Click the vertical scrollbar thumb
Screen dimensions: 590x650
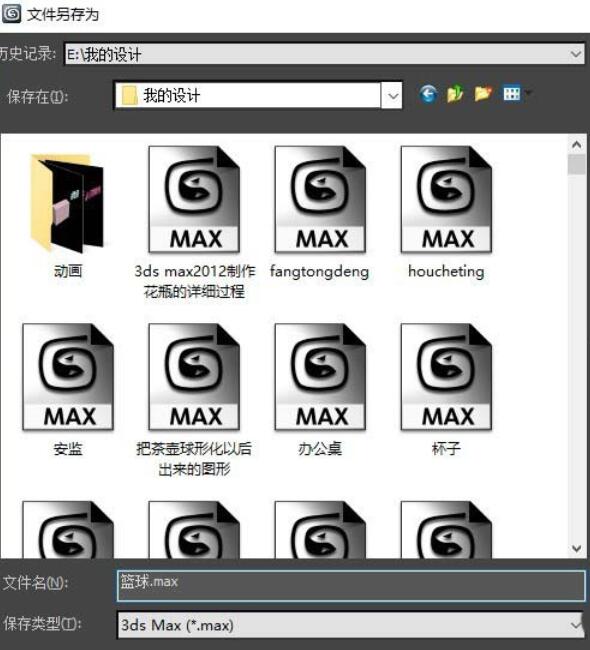click(576, 165)
